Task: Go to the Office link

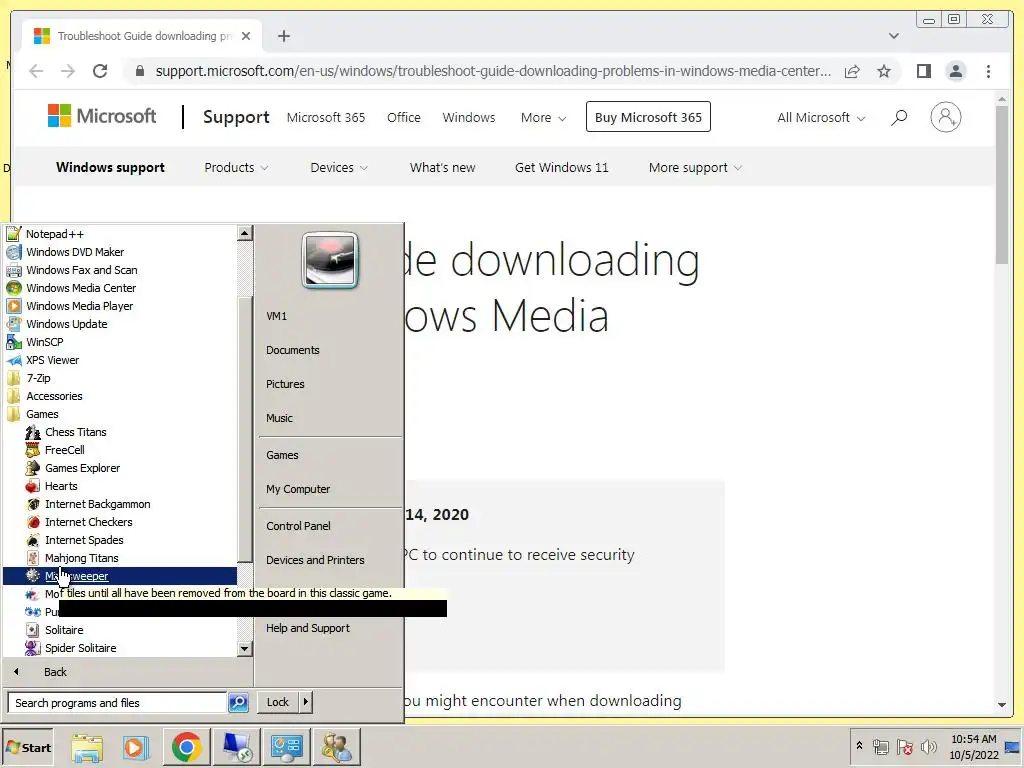Action: [404, 118]
